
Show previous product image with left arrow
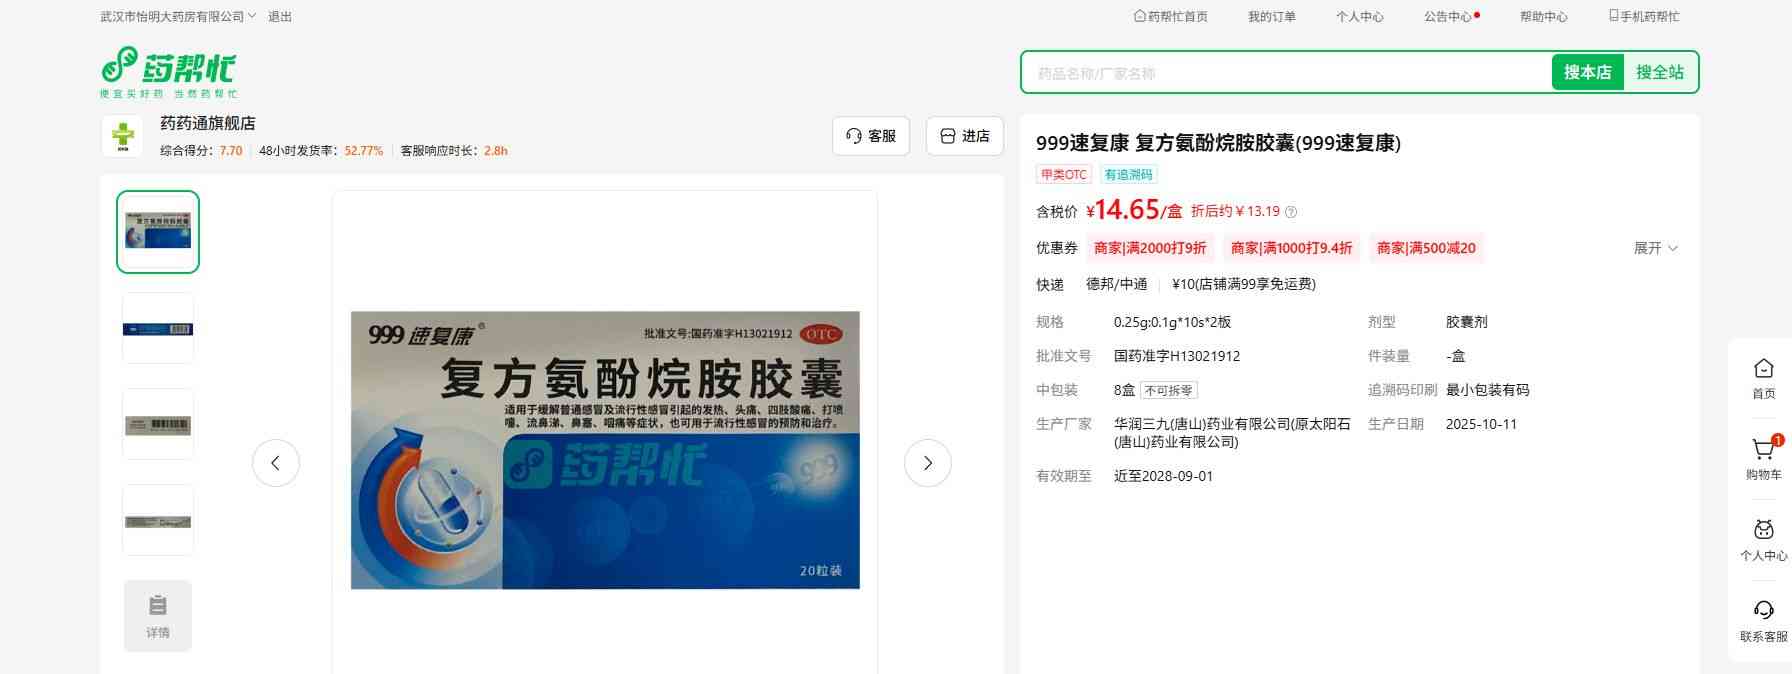point(276,463)
